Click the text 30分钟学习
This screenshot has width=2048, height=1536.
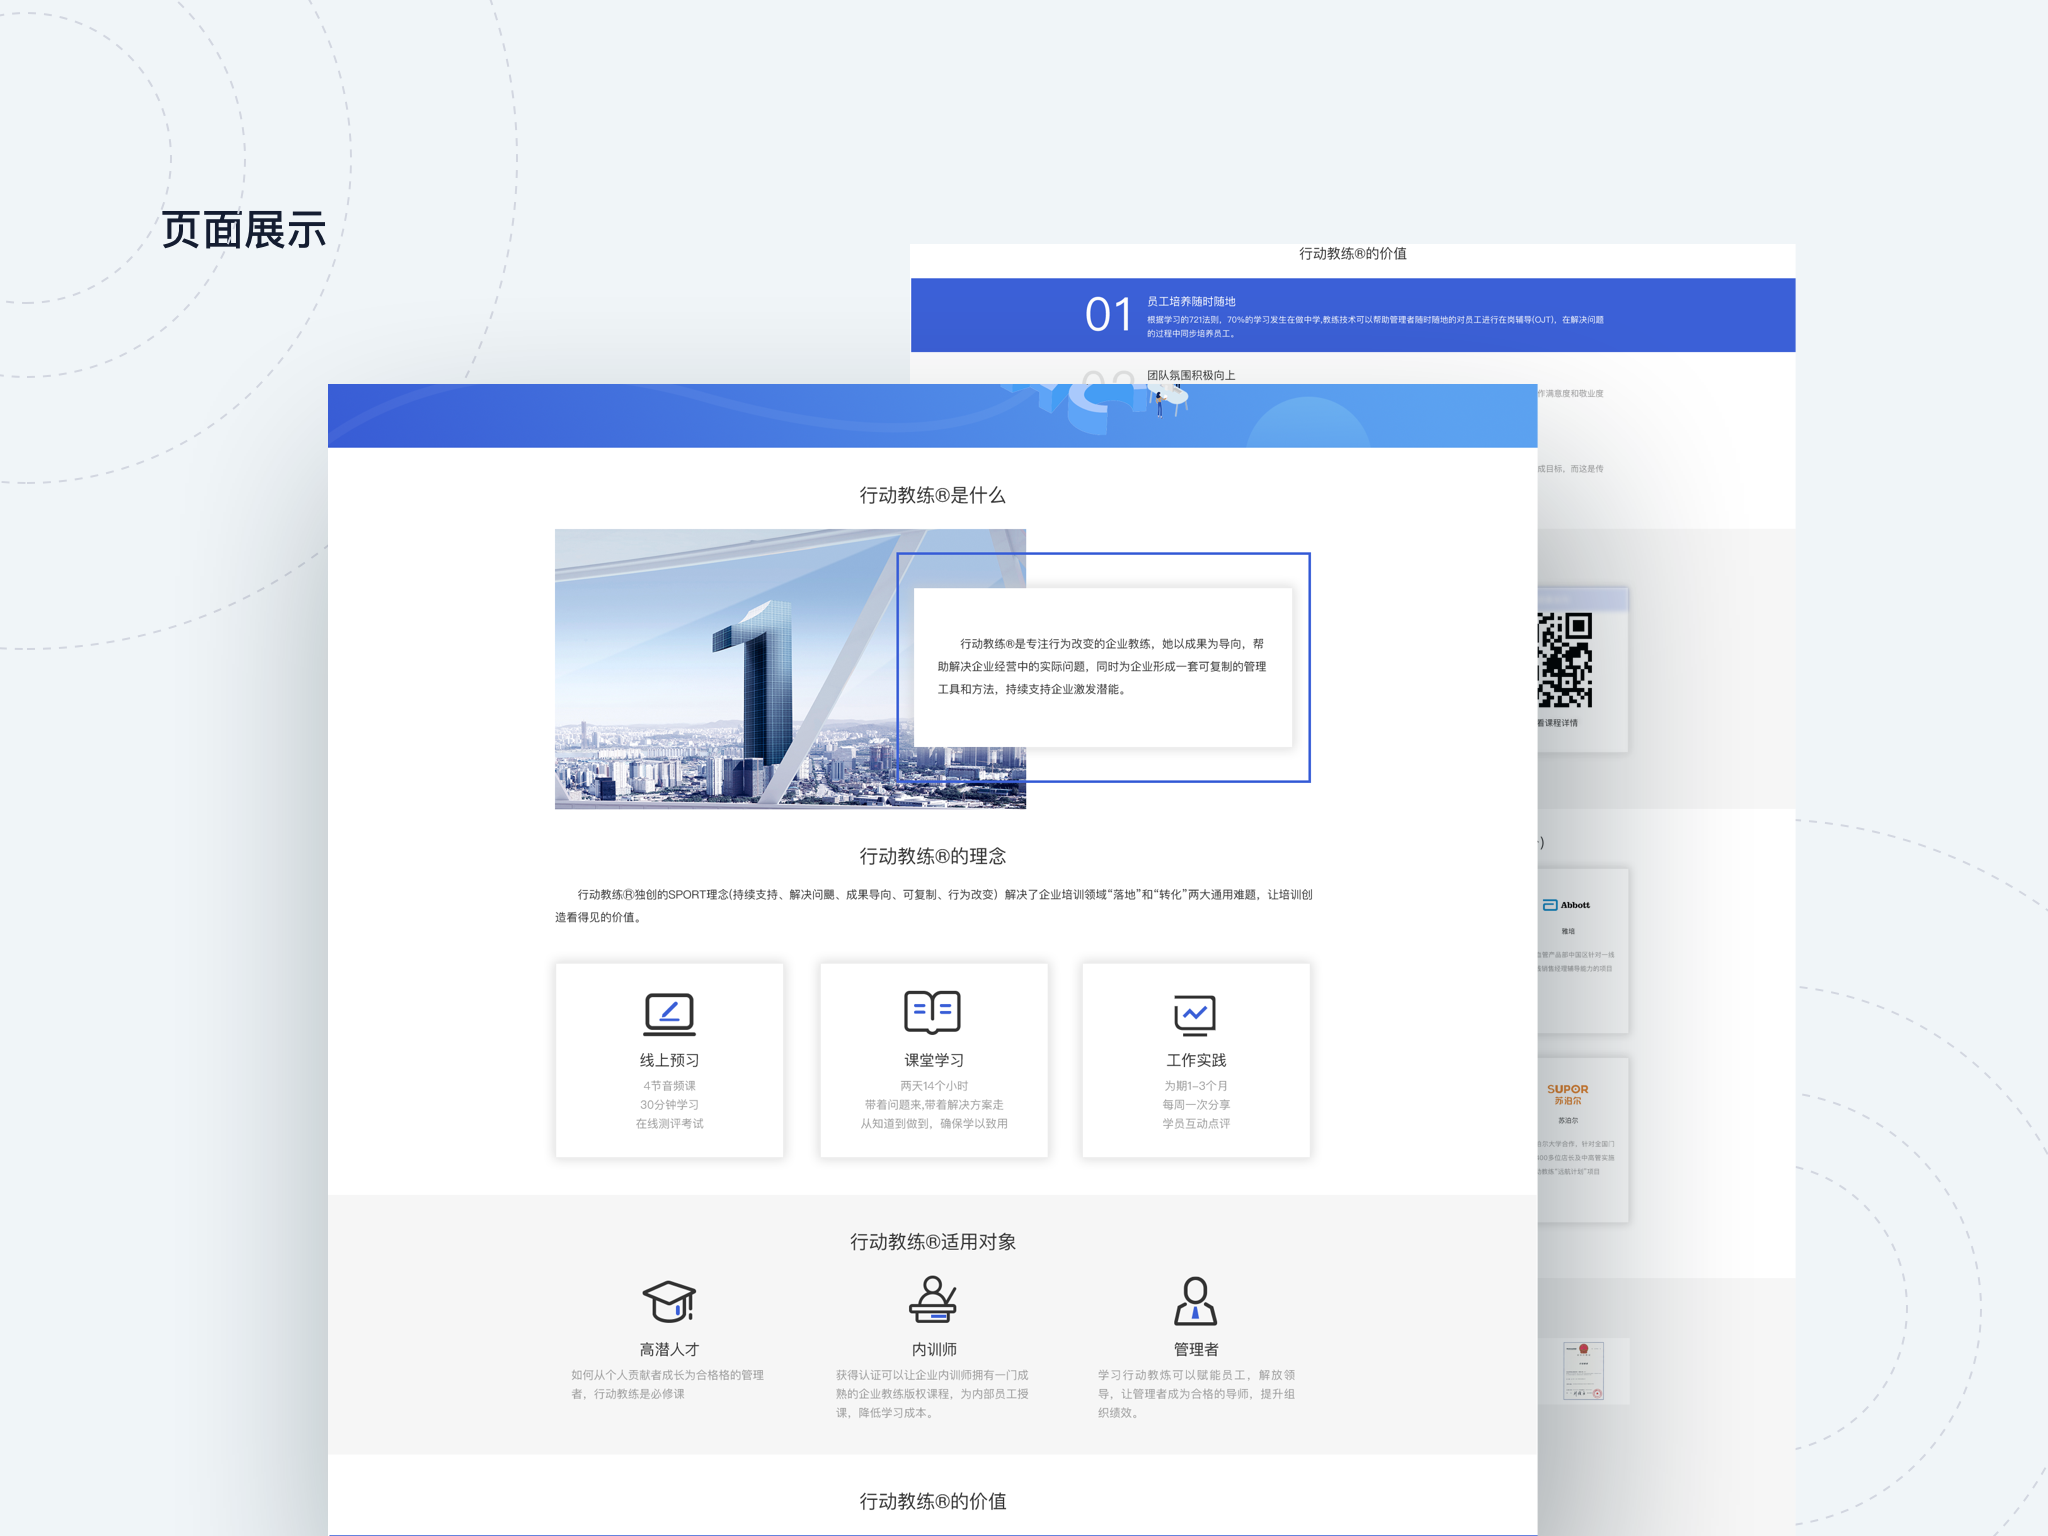coord(669,1105)
